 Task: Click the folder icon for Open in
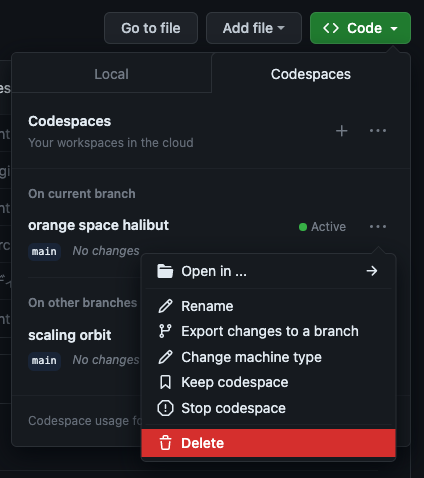[x=165, y=271]
